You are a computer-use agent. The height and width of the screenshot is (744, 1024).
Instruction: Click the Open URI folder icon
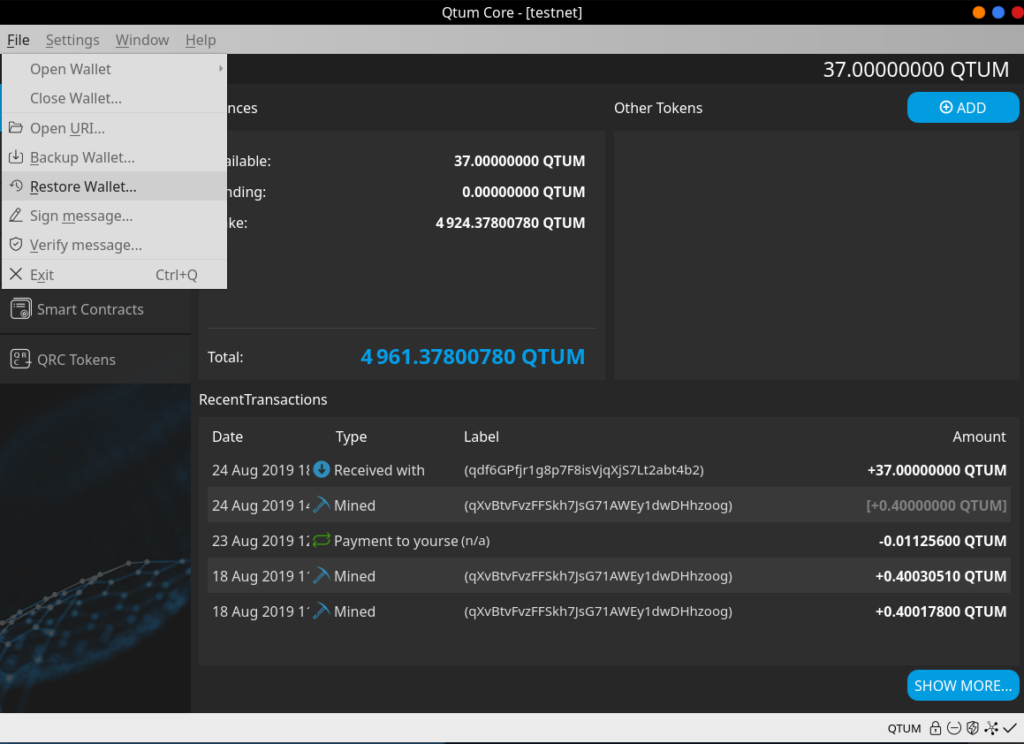click(16, 127)
